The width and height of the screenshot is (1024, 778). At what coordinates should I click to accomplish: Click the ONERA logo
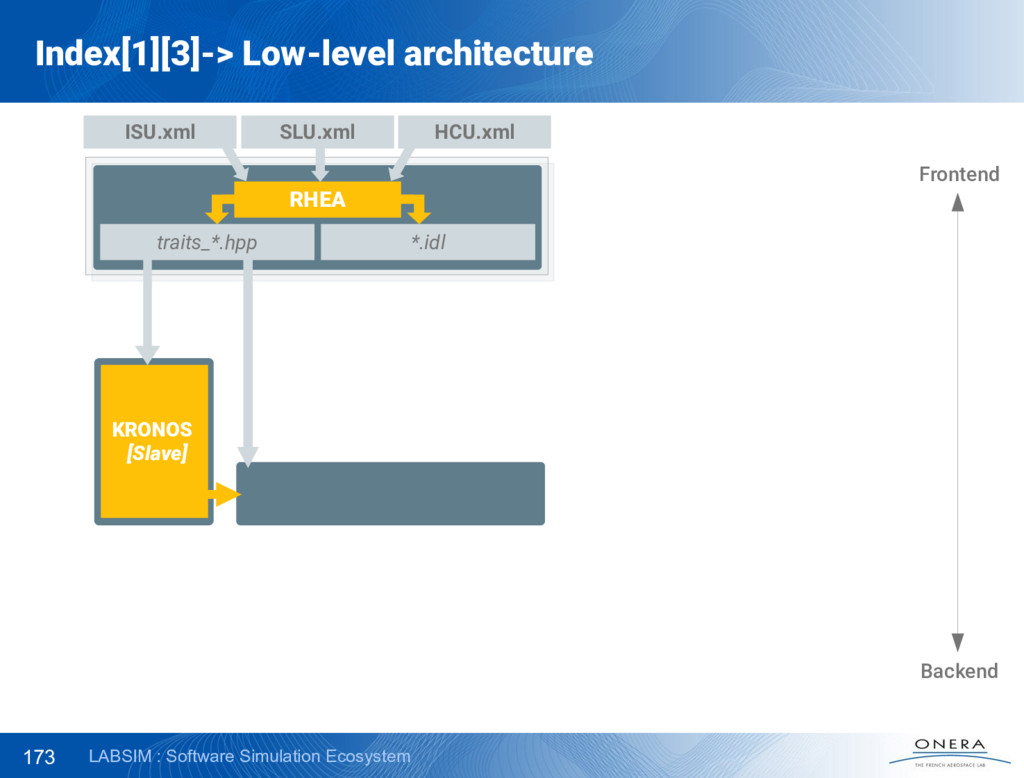(950, 753)
